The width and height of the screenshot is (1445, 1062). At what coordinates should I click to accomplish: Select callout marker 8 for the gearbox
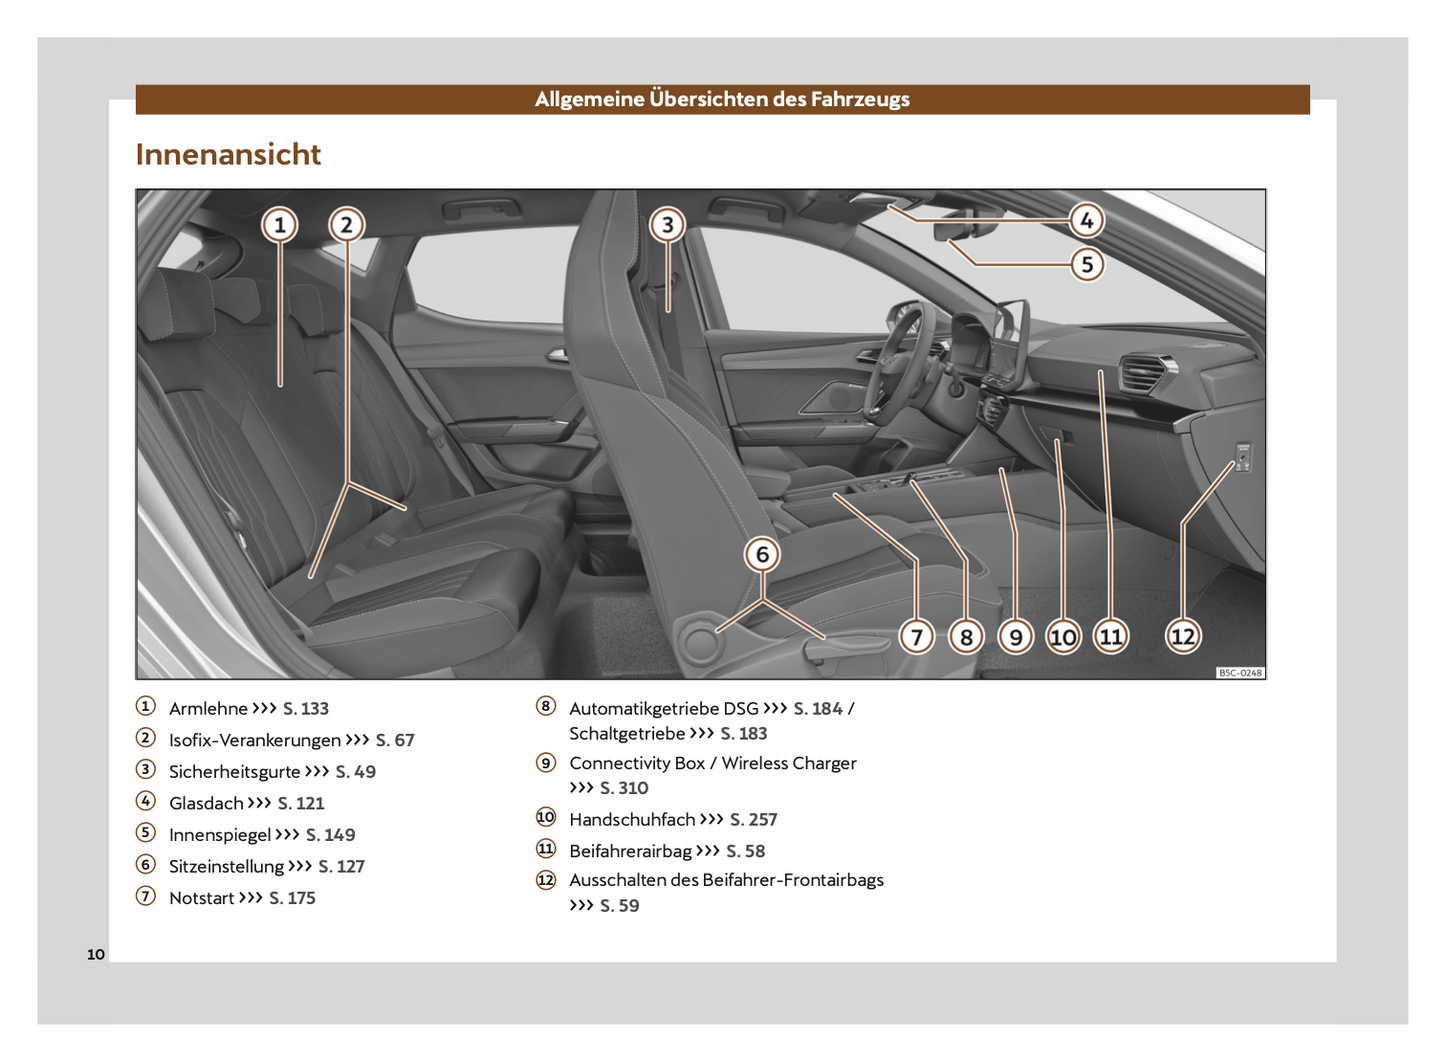click(966, 637)
